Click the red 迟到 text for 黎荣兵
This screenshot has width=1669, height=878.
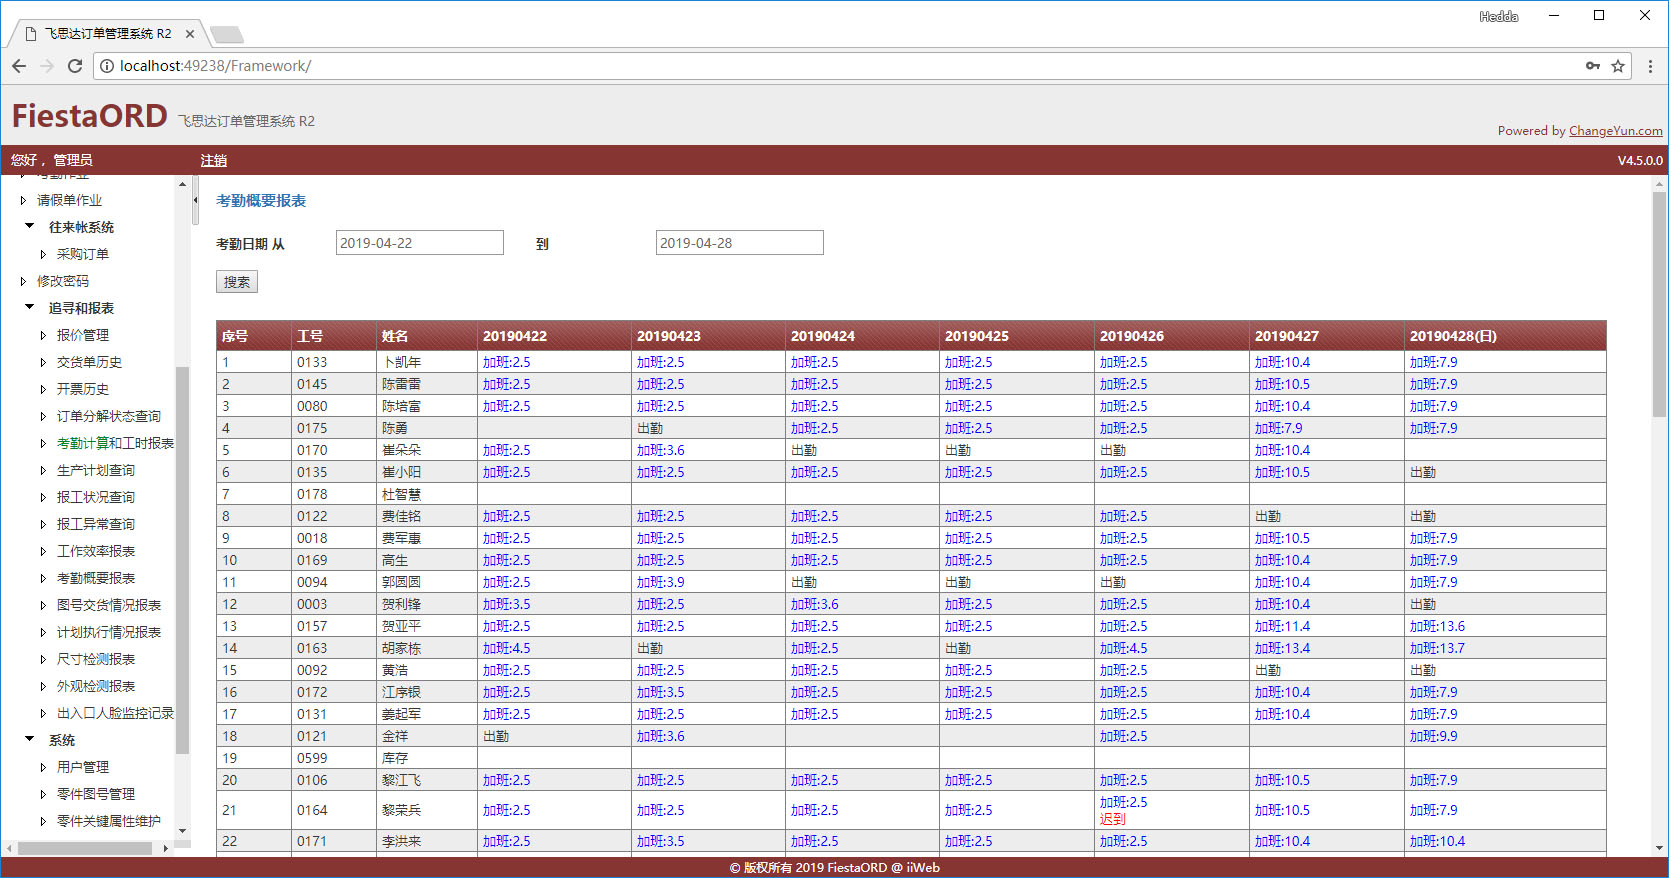(1113, 819)
